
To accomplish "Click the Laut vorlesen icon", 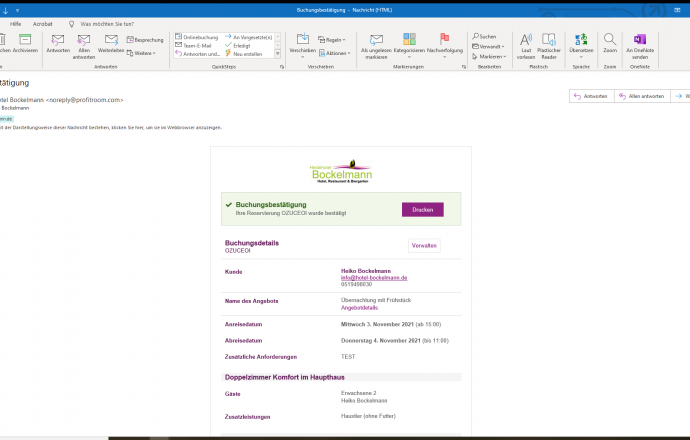I will point(526,46).
